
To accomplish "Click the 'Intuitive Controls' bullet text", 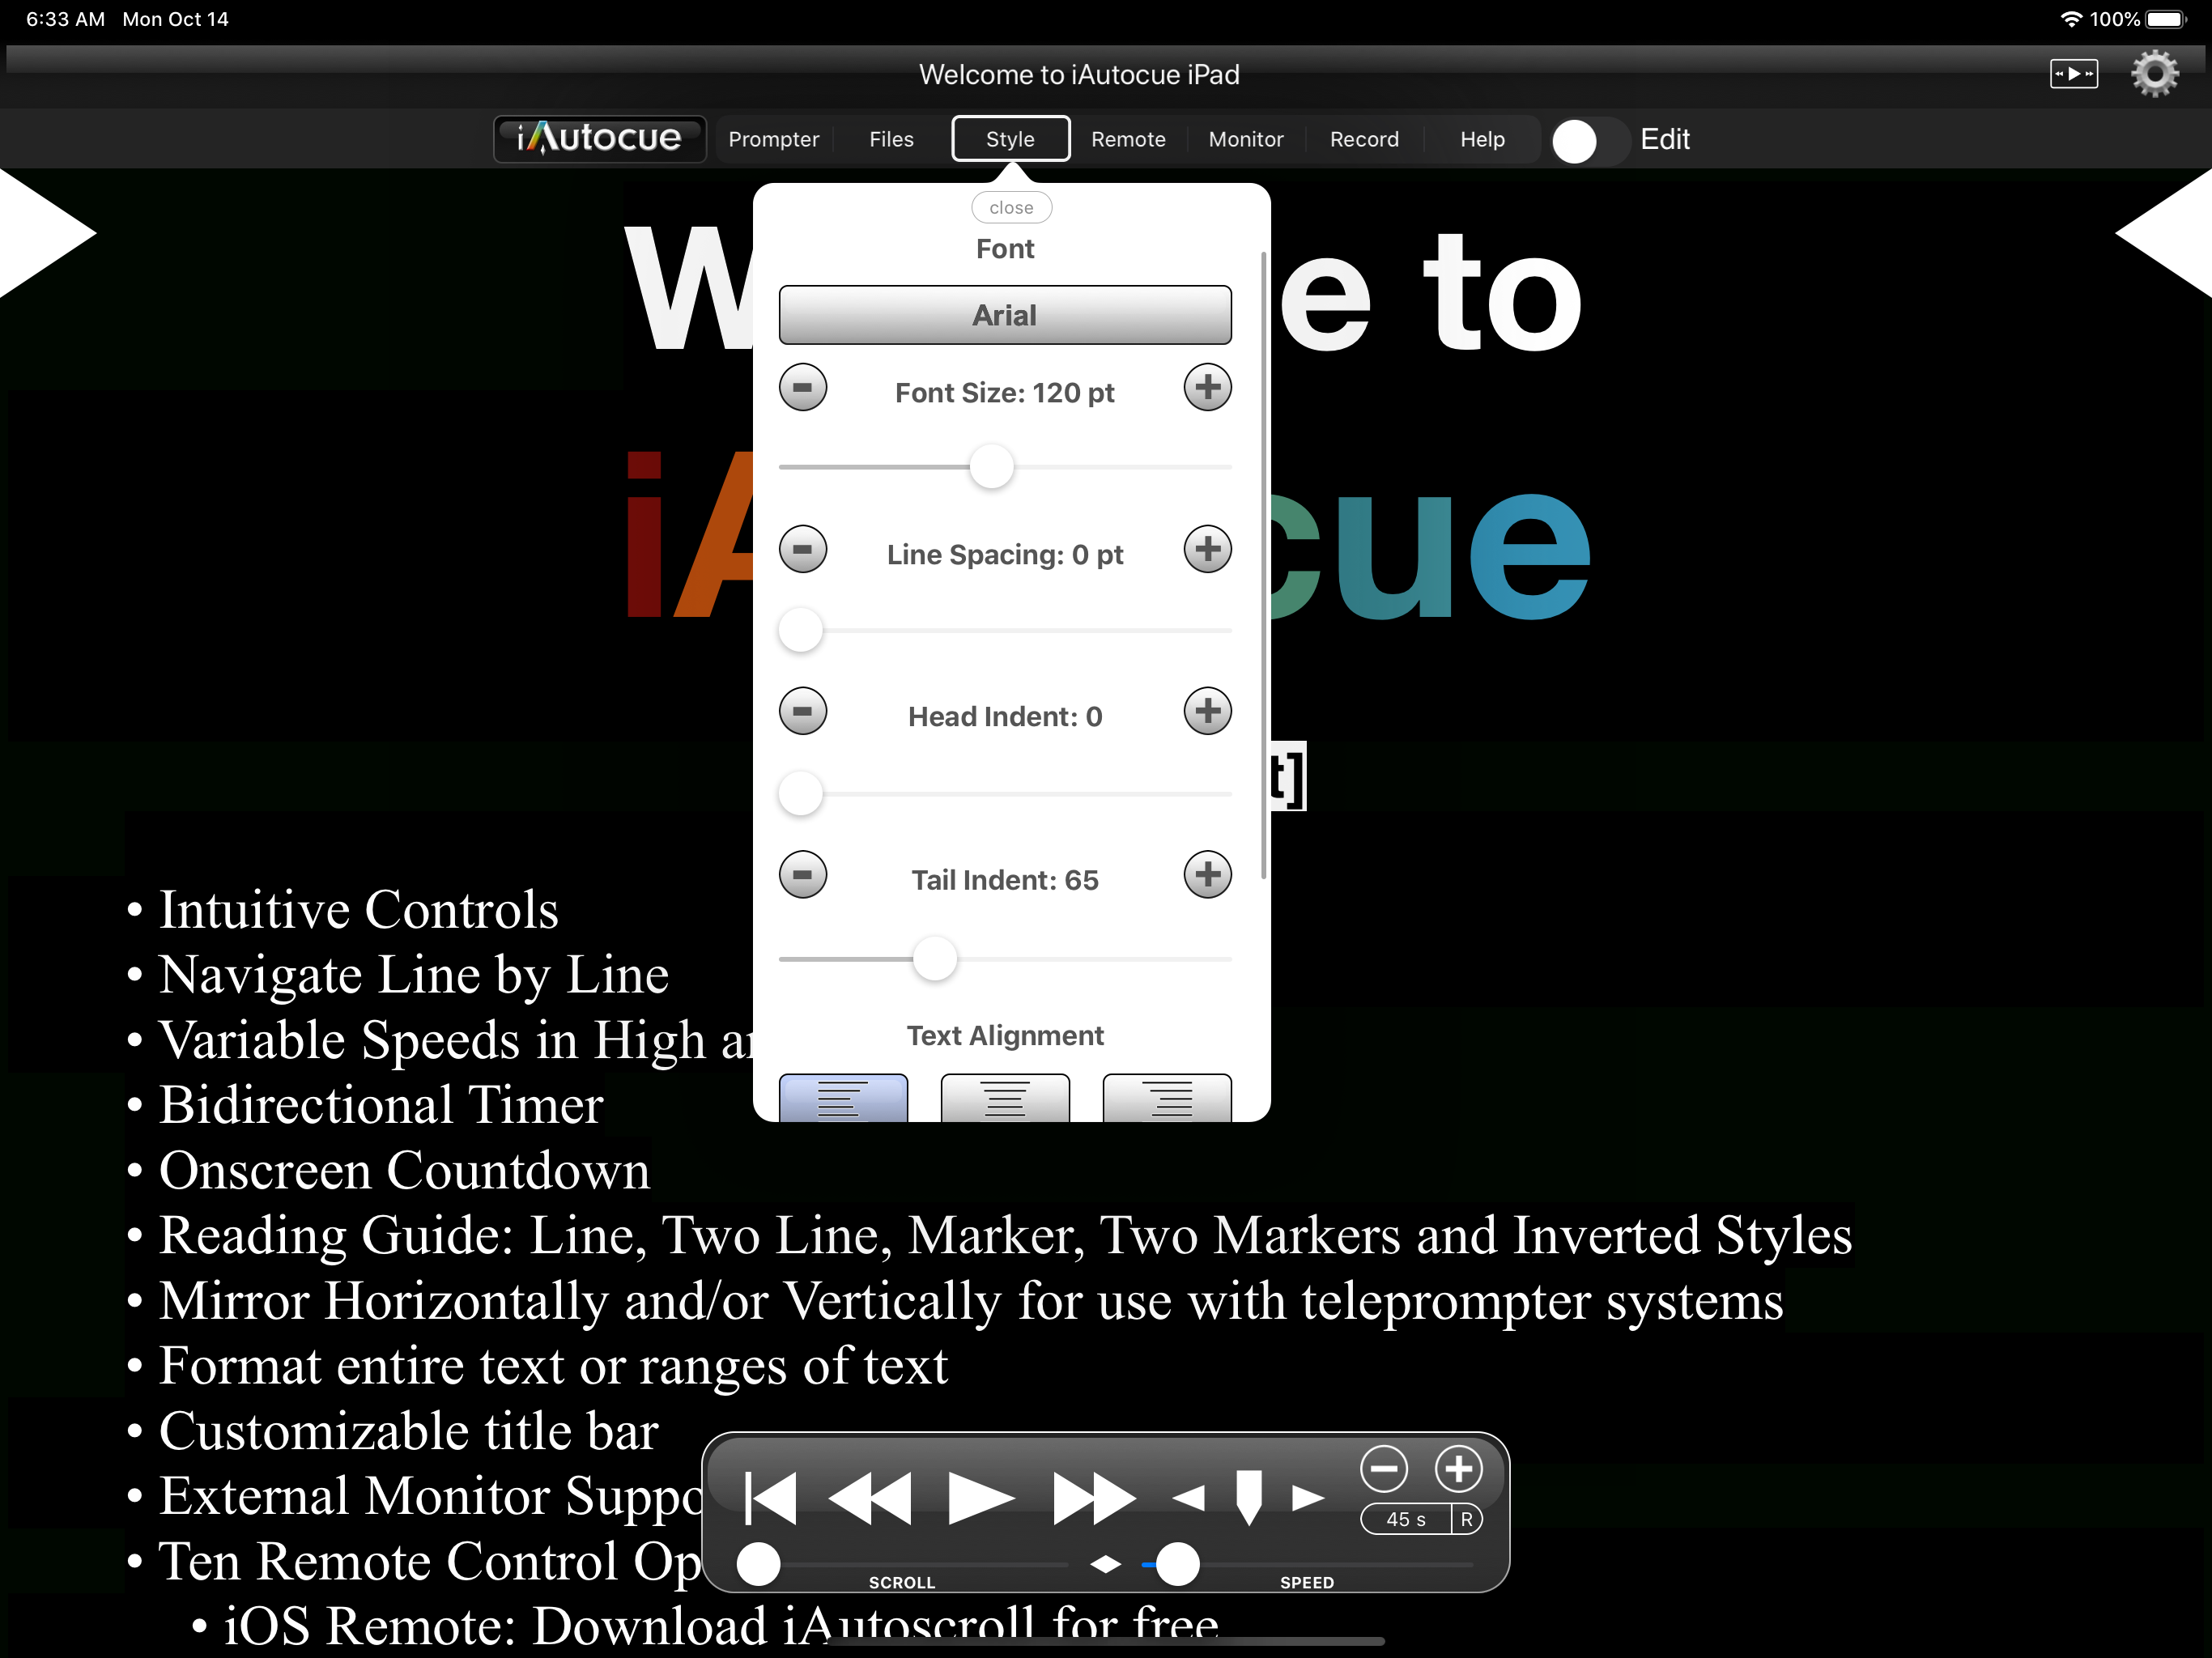I will coord(358,910).
